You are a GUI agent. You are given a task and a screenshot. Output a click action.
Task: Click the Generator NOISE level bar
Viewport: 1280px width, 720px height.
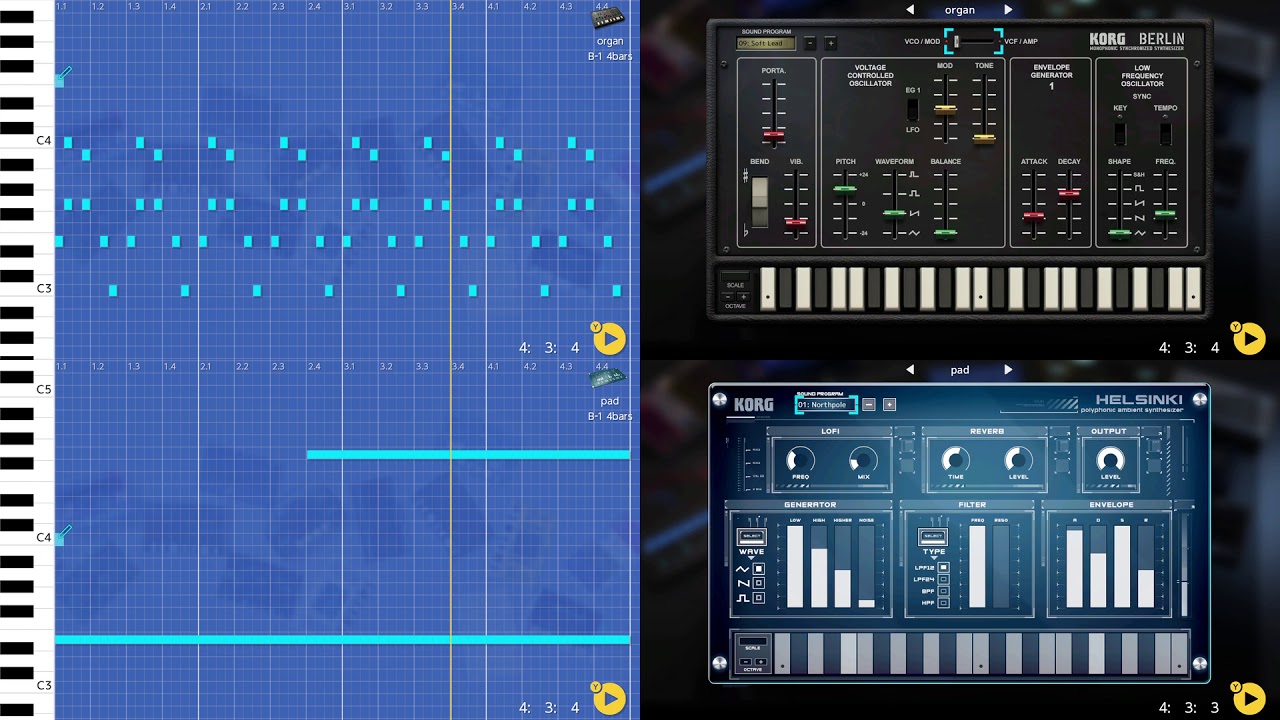click(x=866, y=567)
